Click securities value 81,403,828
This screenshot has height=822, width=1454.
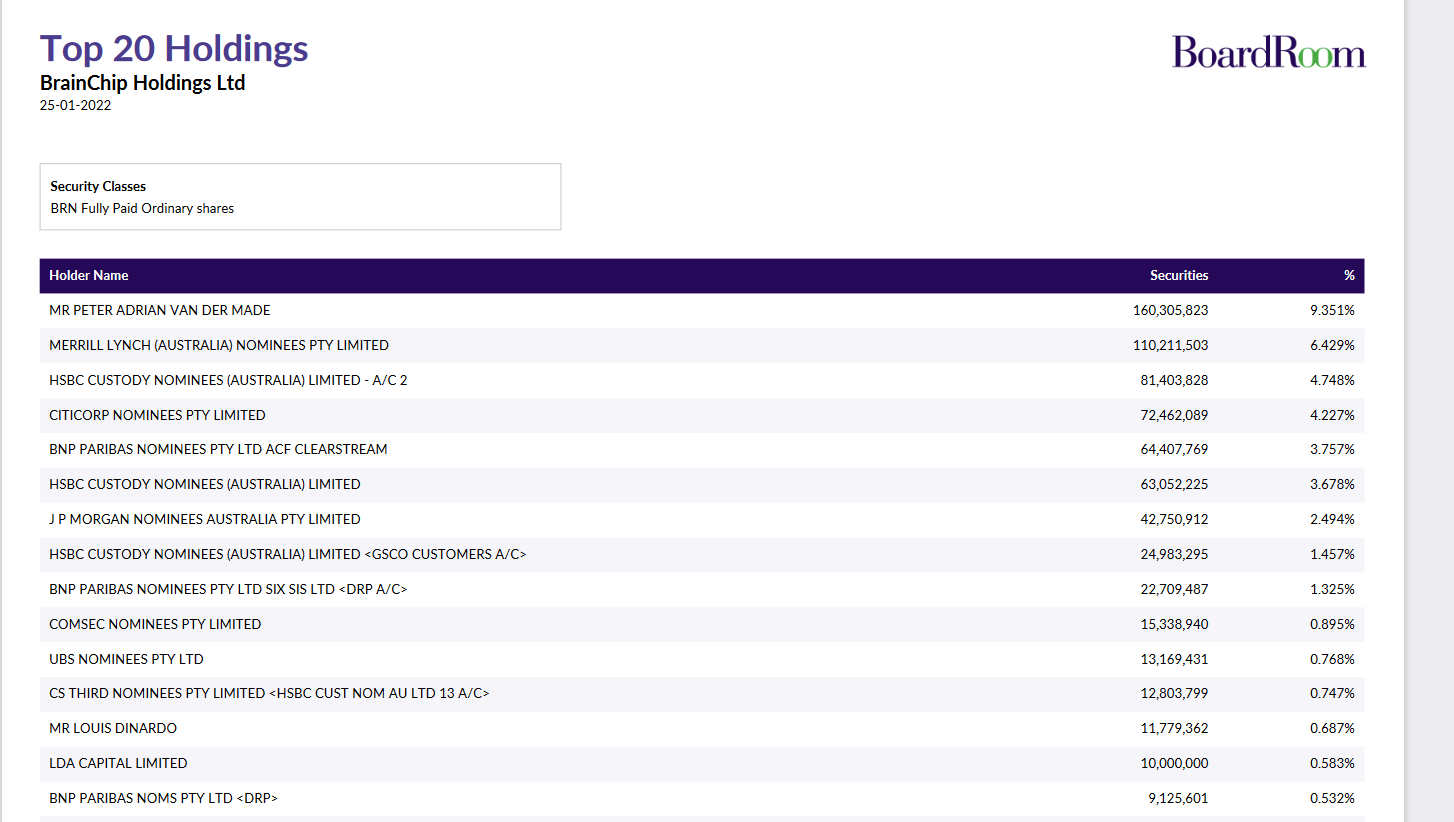[1174, 380]
